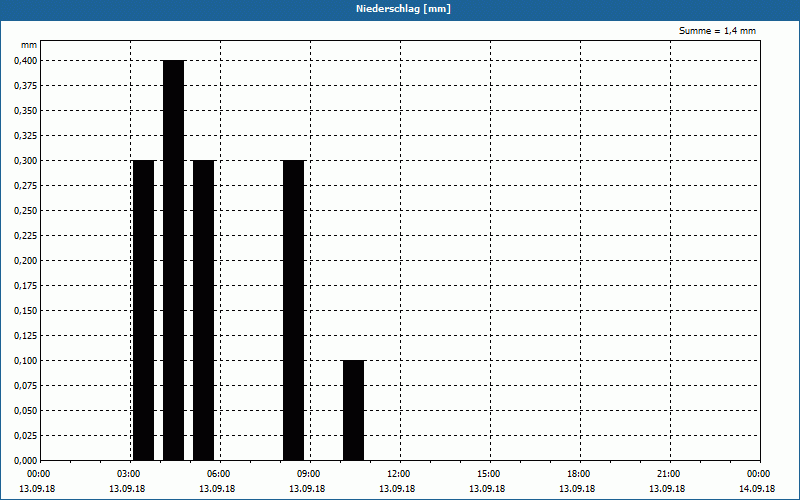Click the 13.09.18 date under 12:00

[397, 489]
